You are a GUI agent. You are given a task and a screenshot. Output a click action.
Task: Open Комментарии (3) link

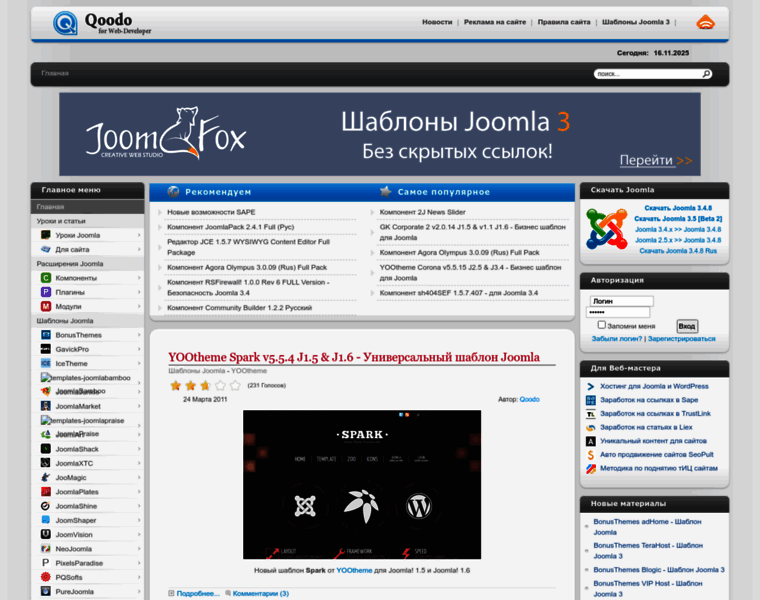[x=260, y=593]
